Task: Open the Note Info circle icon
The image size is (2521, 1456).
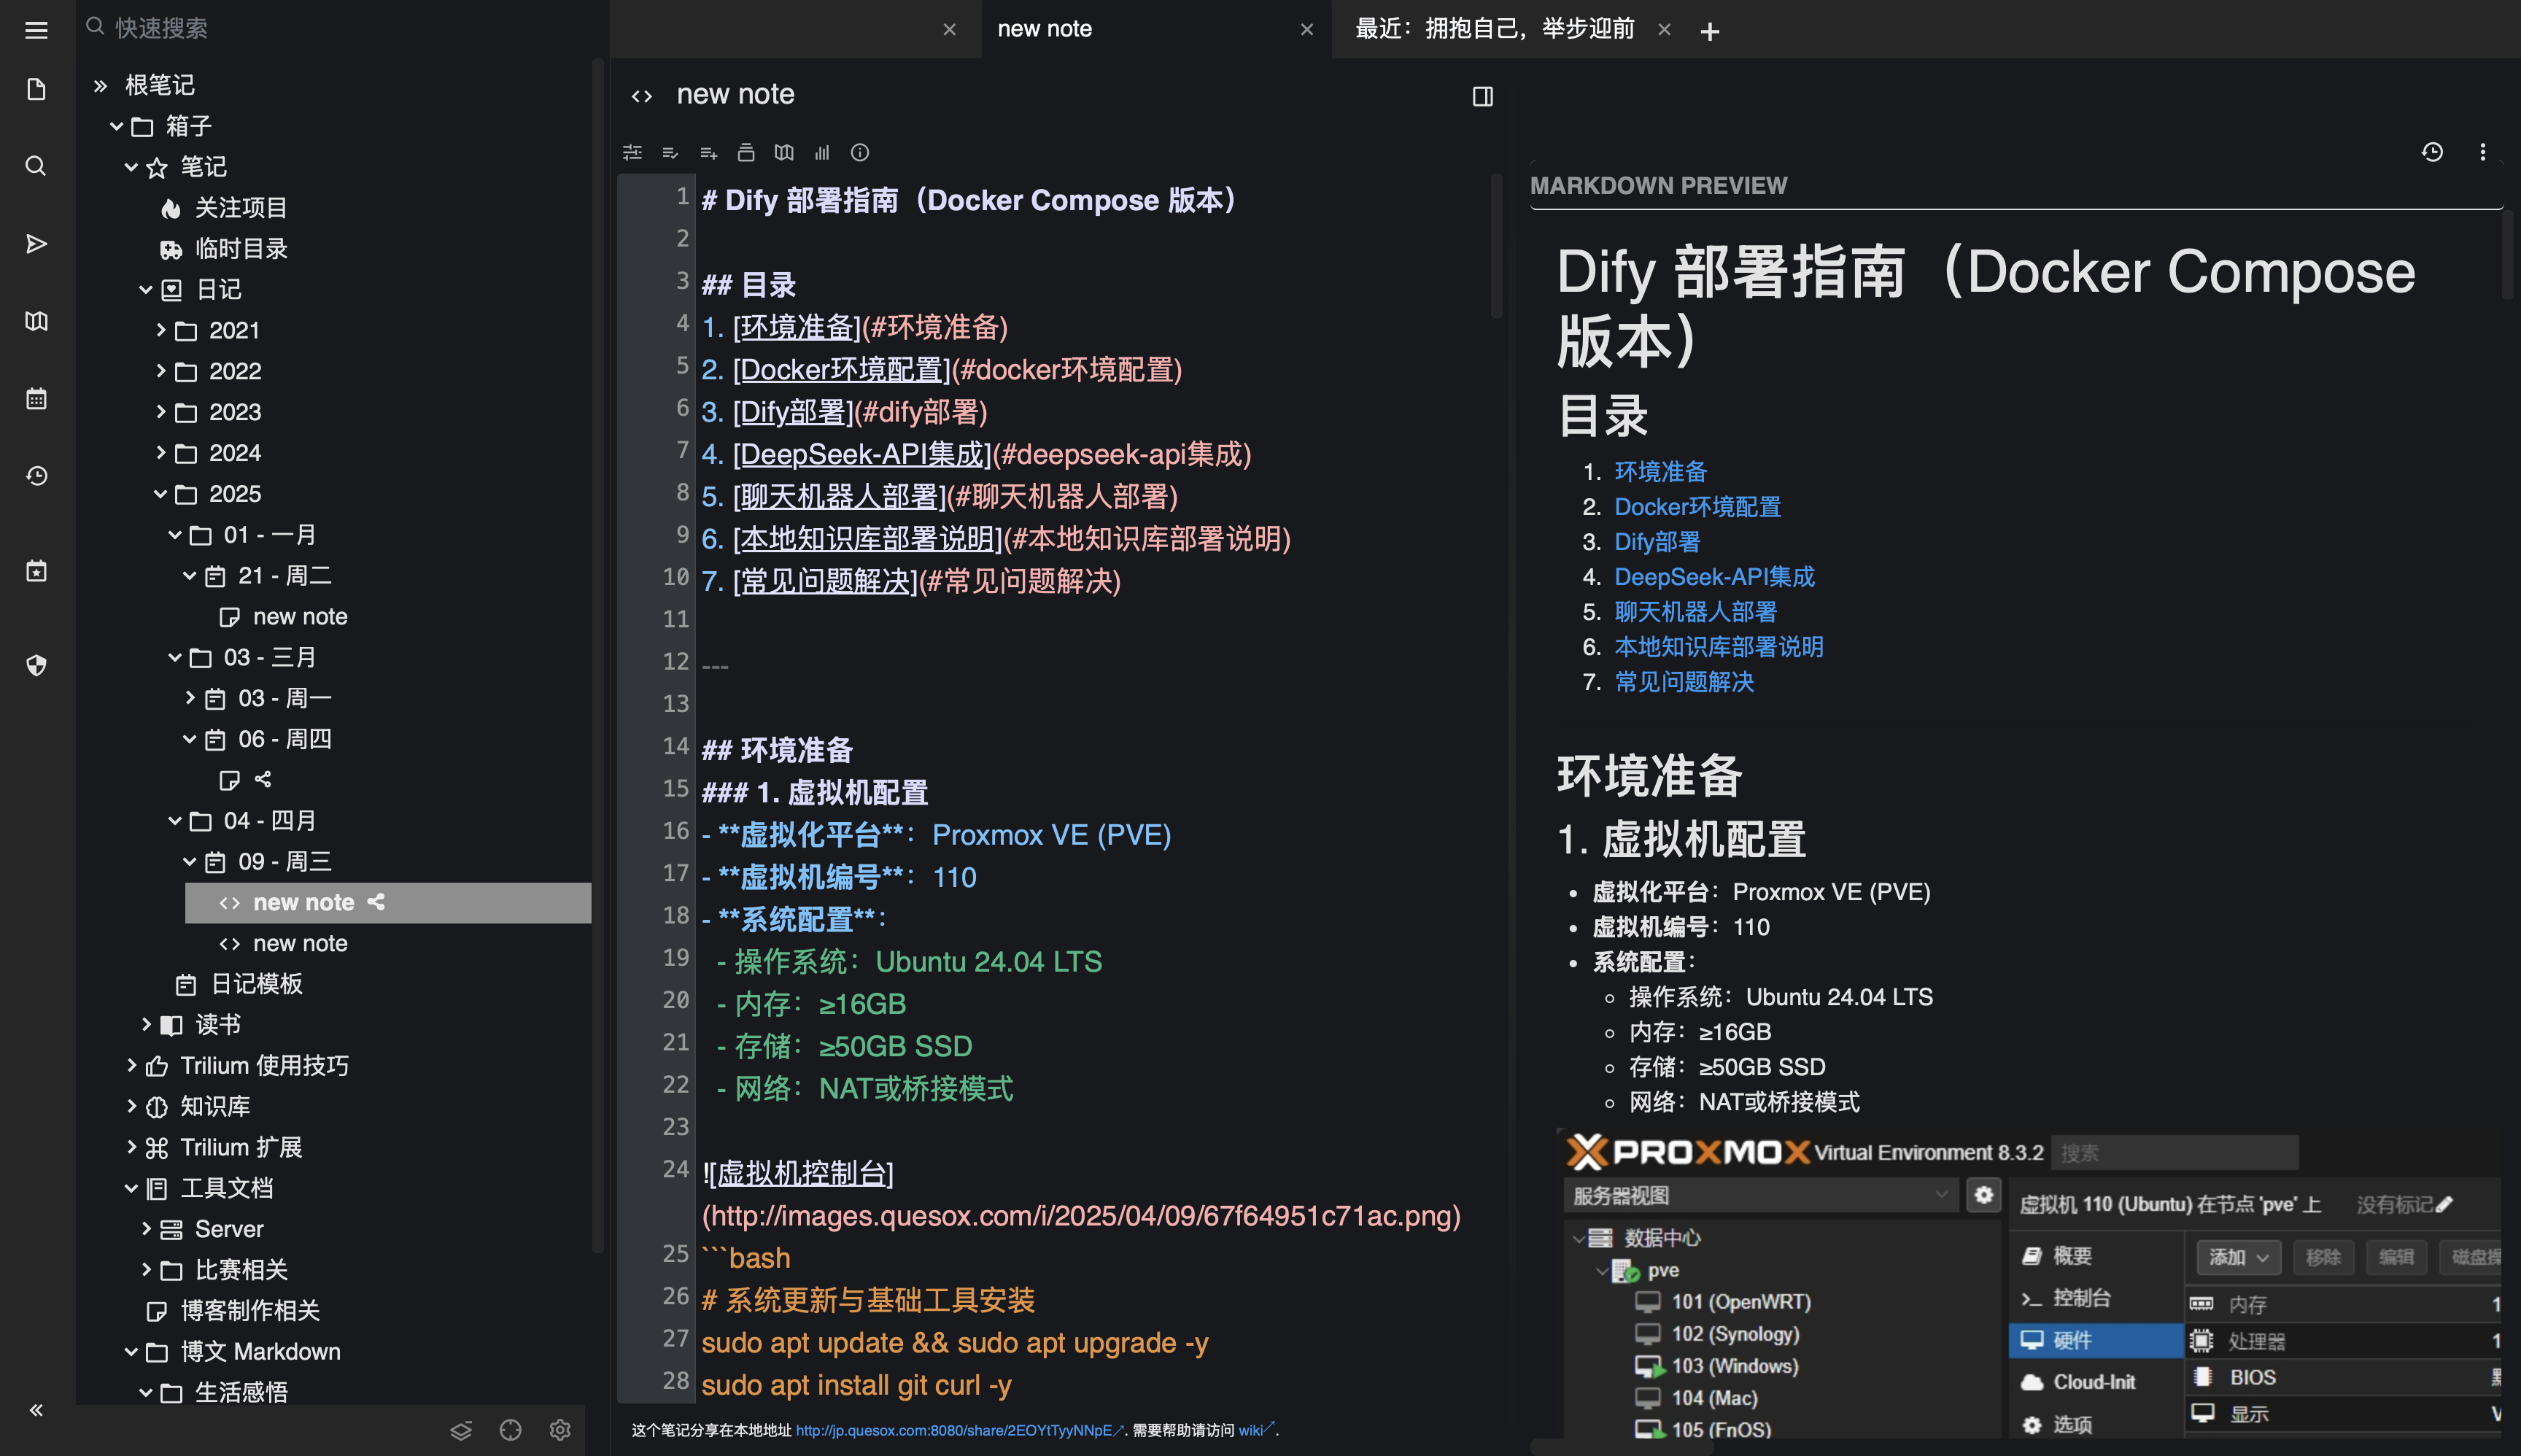Action: click(860, 153)
